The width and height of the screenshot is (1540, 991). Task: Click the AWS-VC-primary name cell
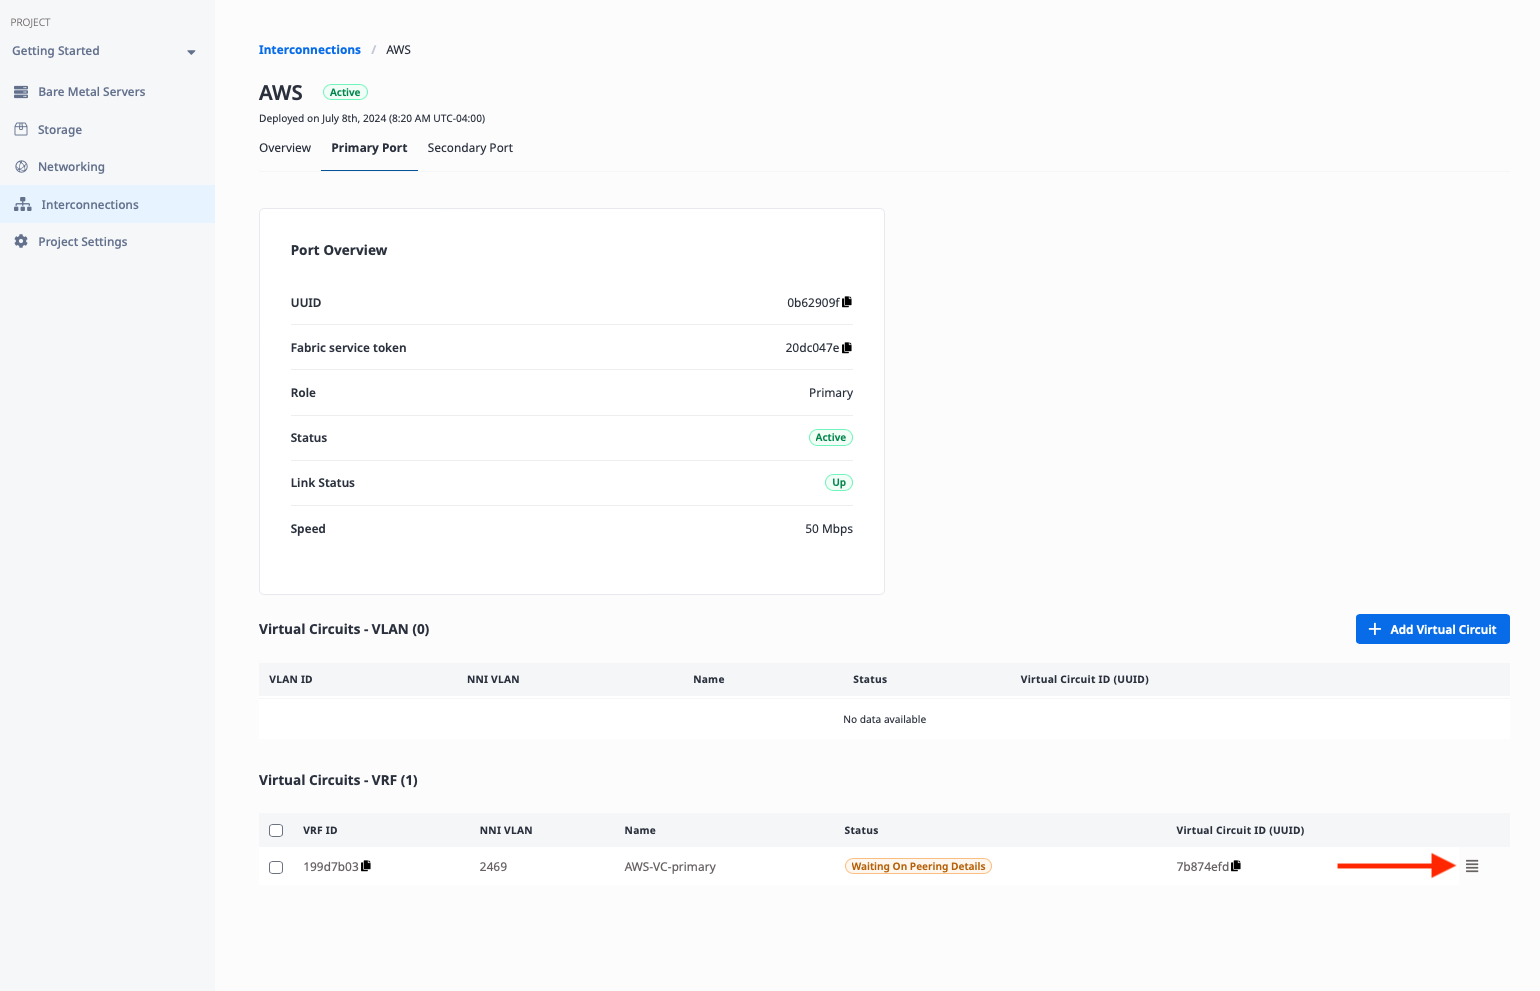(x=670, y=867)
